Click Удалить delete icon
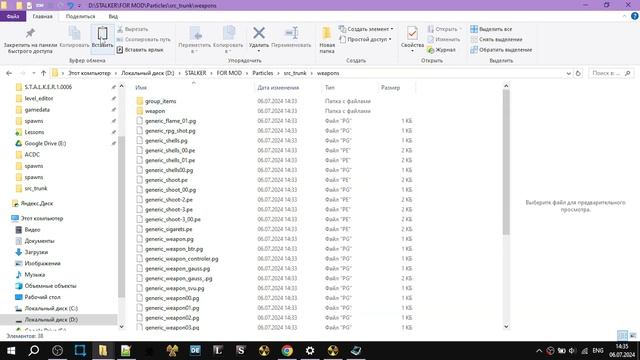The height and width of the screenshot is (360, 640). [259, 37]
